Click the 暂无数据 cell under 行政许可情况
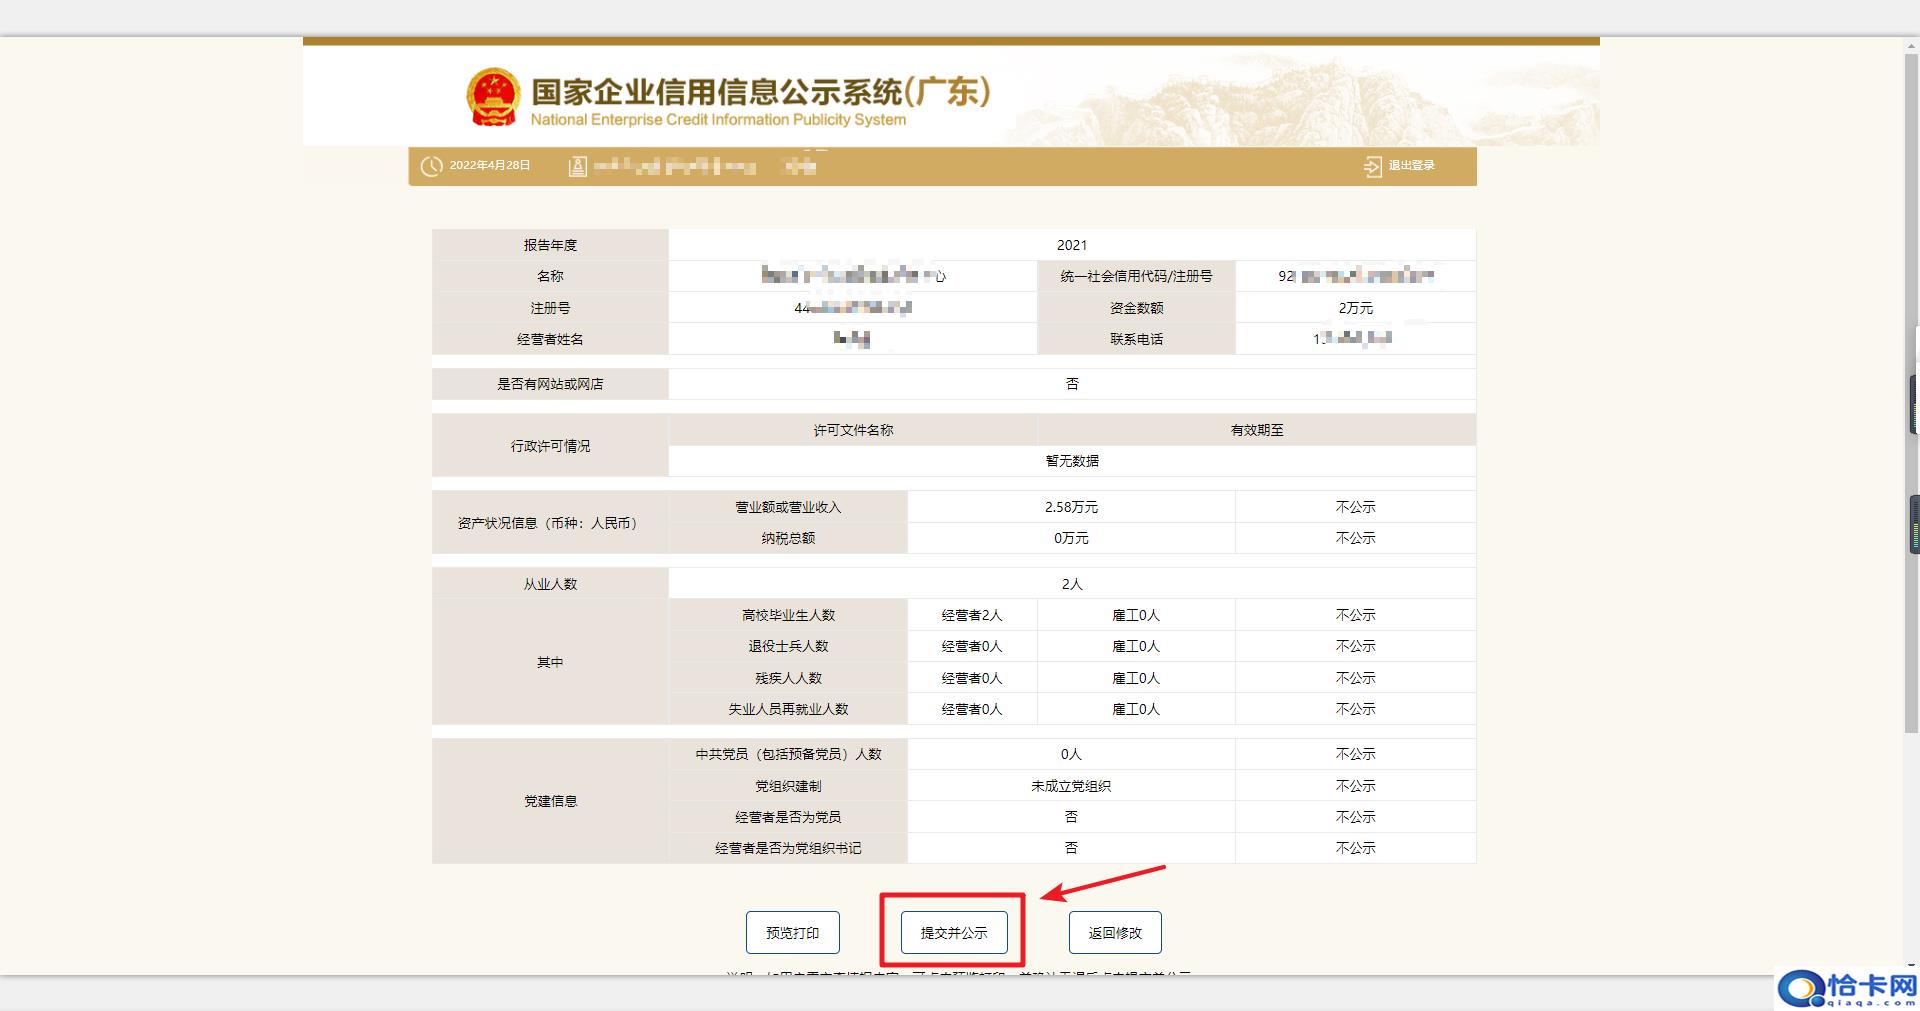The image size is (1920, 1011). pyautogui.click(x=1072, y=461)
